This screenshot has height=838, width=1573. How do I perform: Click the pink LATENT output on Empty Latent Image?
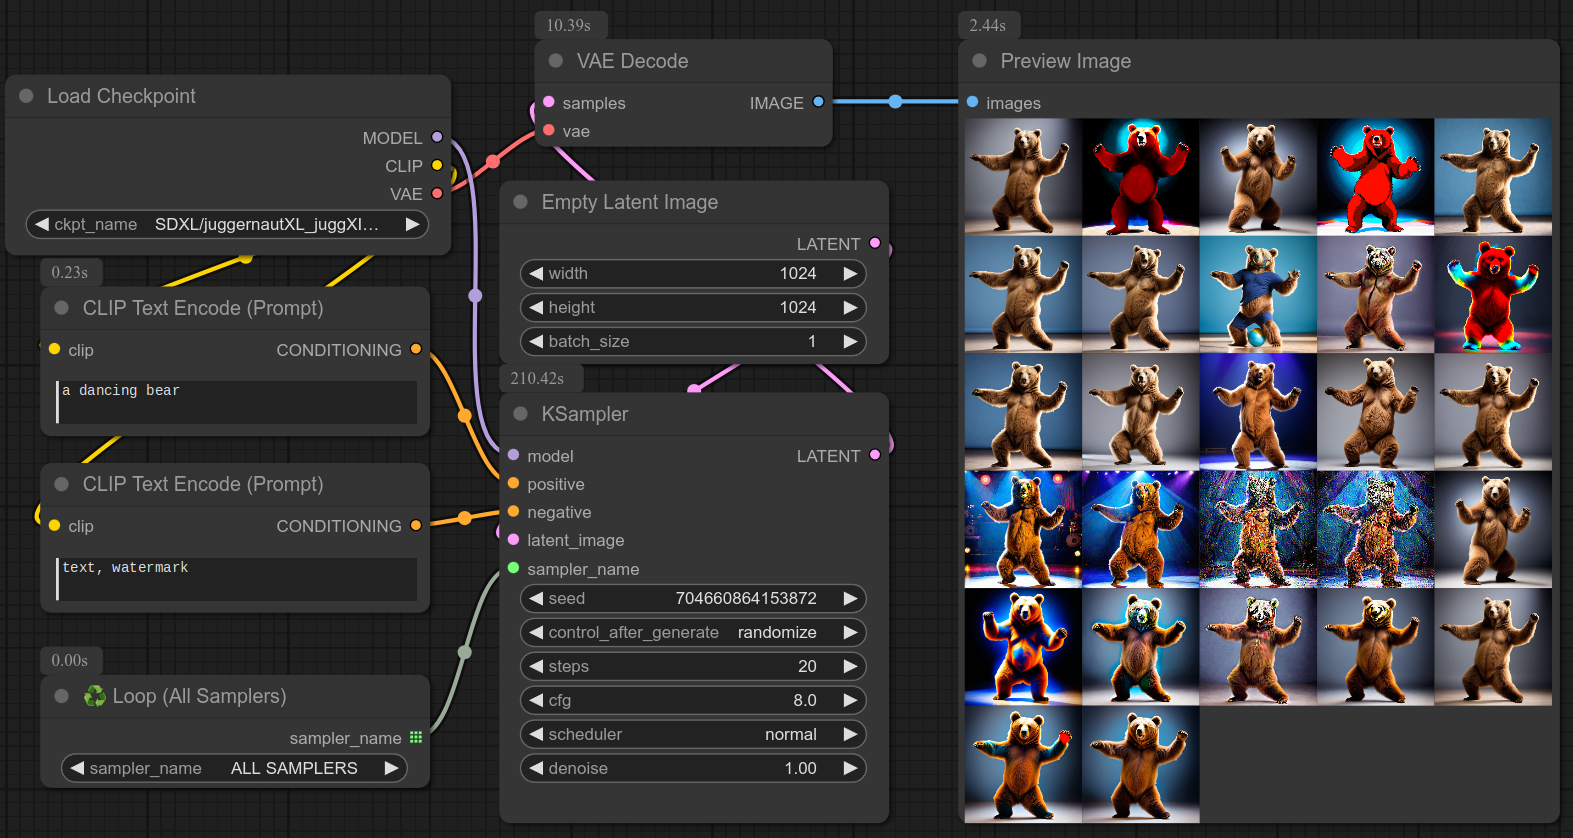click(x=875, y=243)
